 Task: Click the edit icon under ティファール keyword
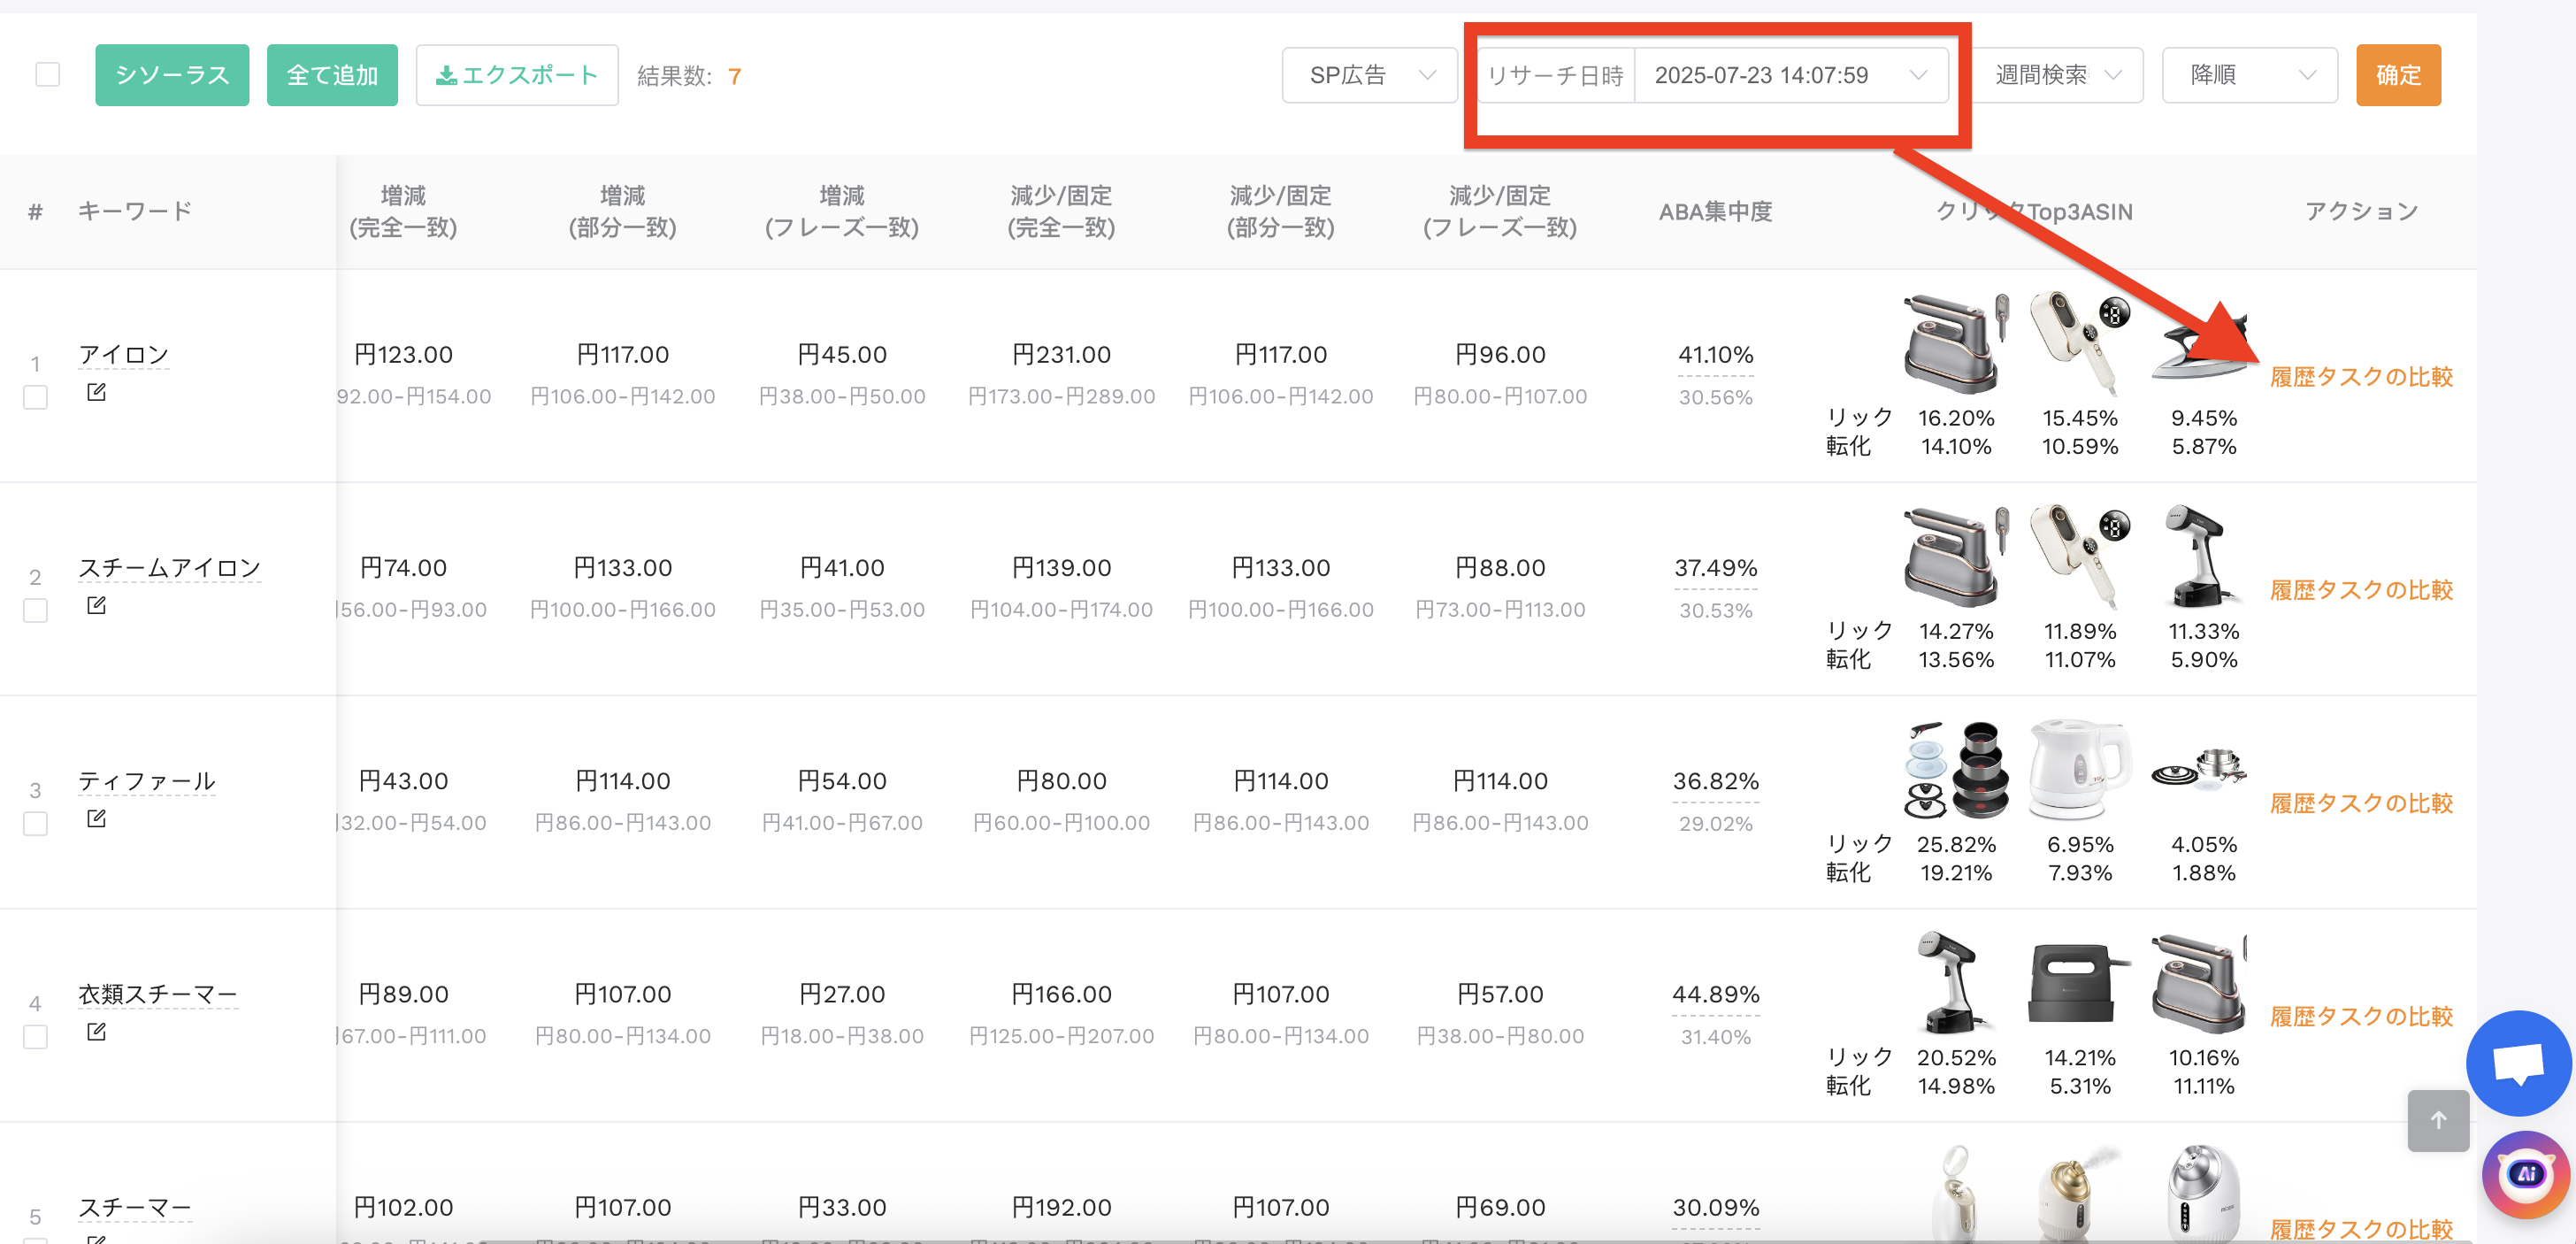(x=96, y=818)
